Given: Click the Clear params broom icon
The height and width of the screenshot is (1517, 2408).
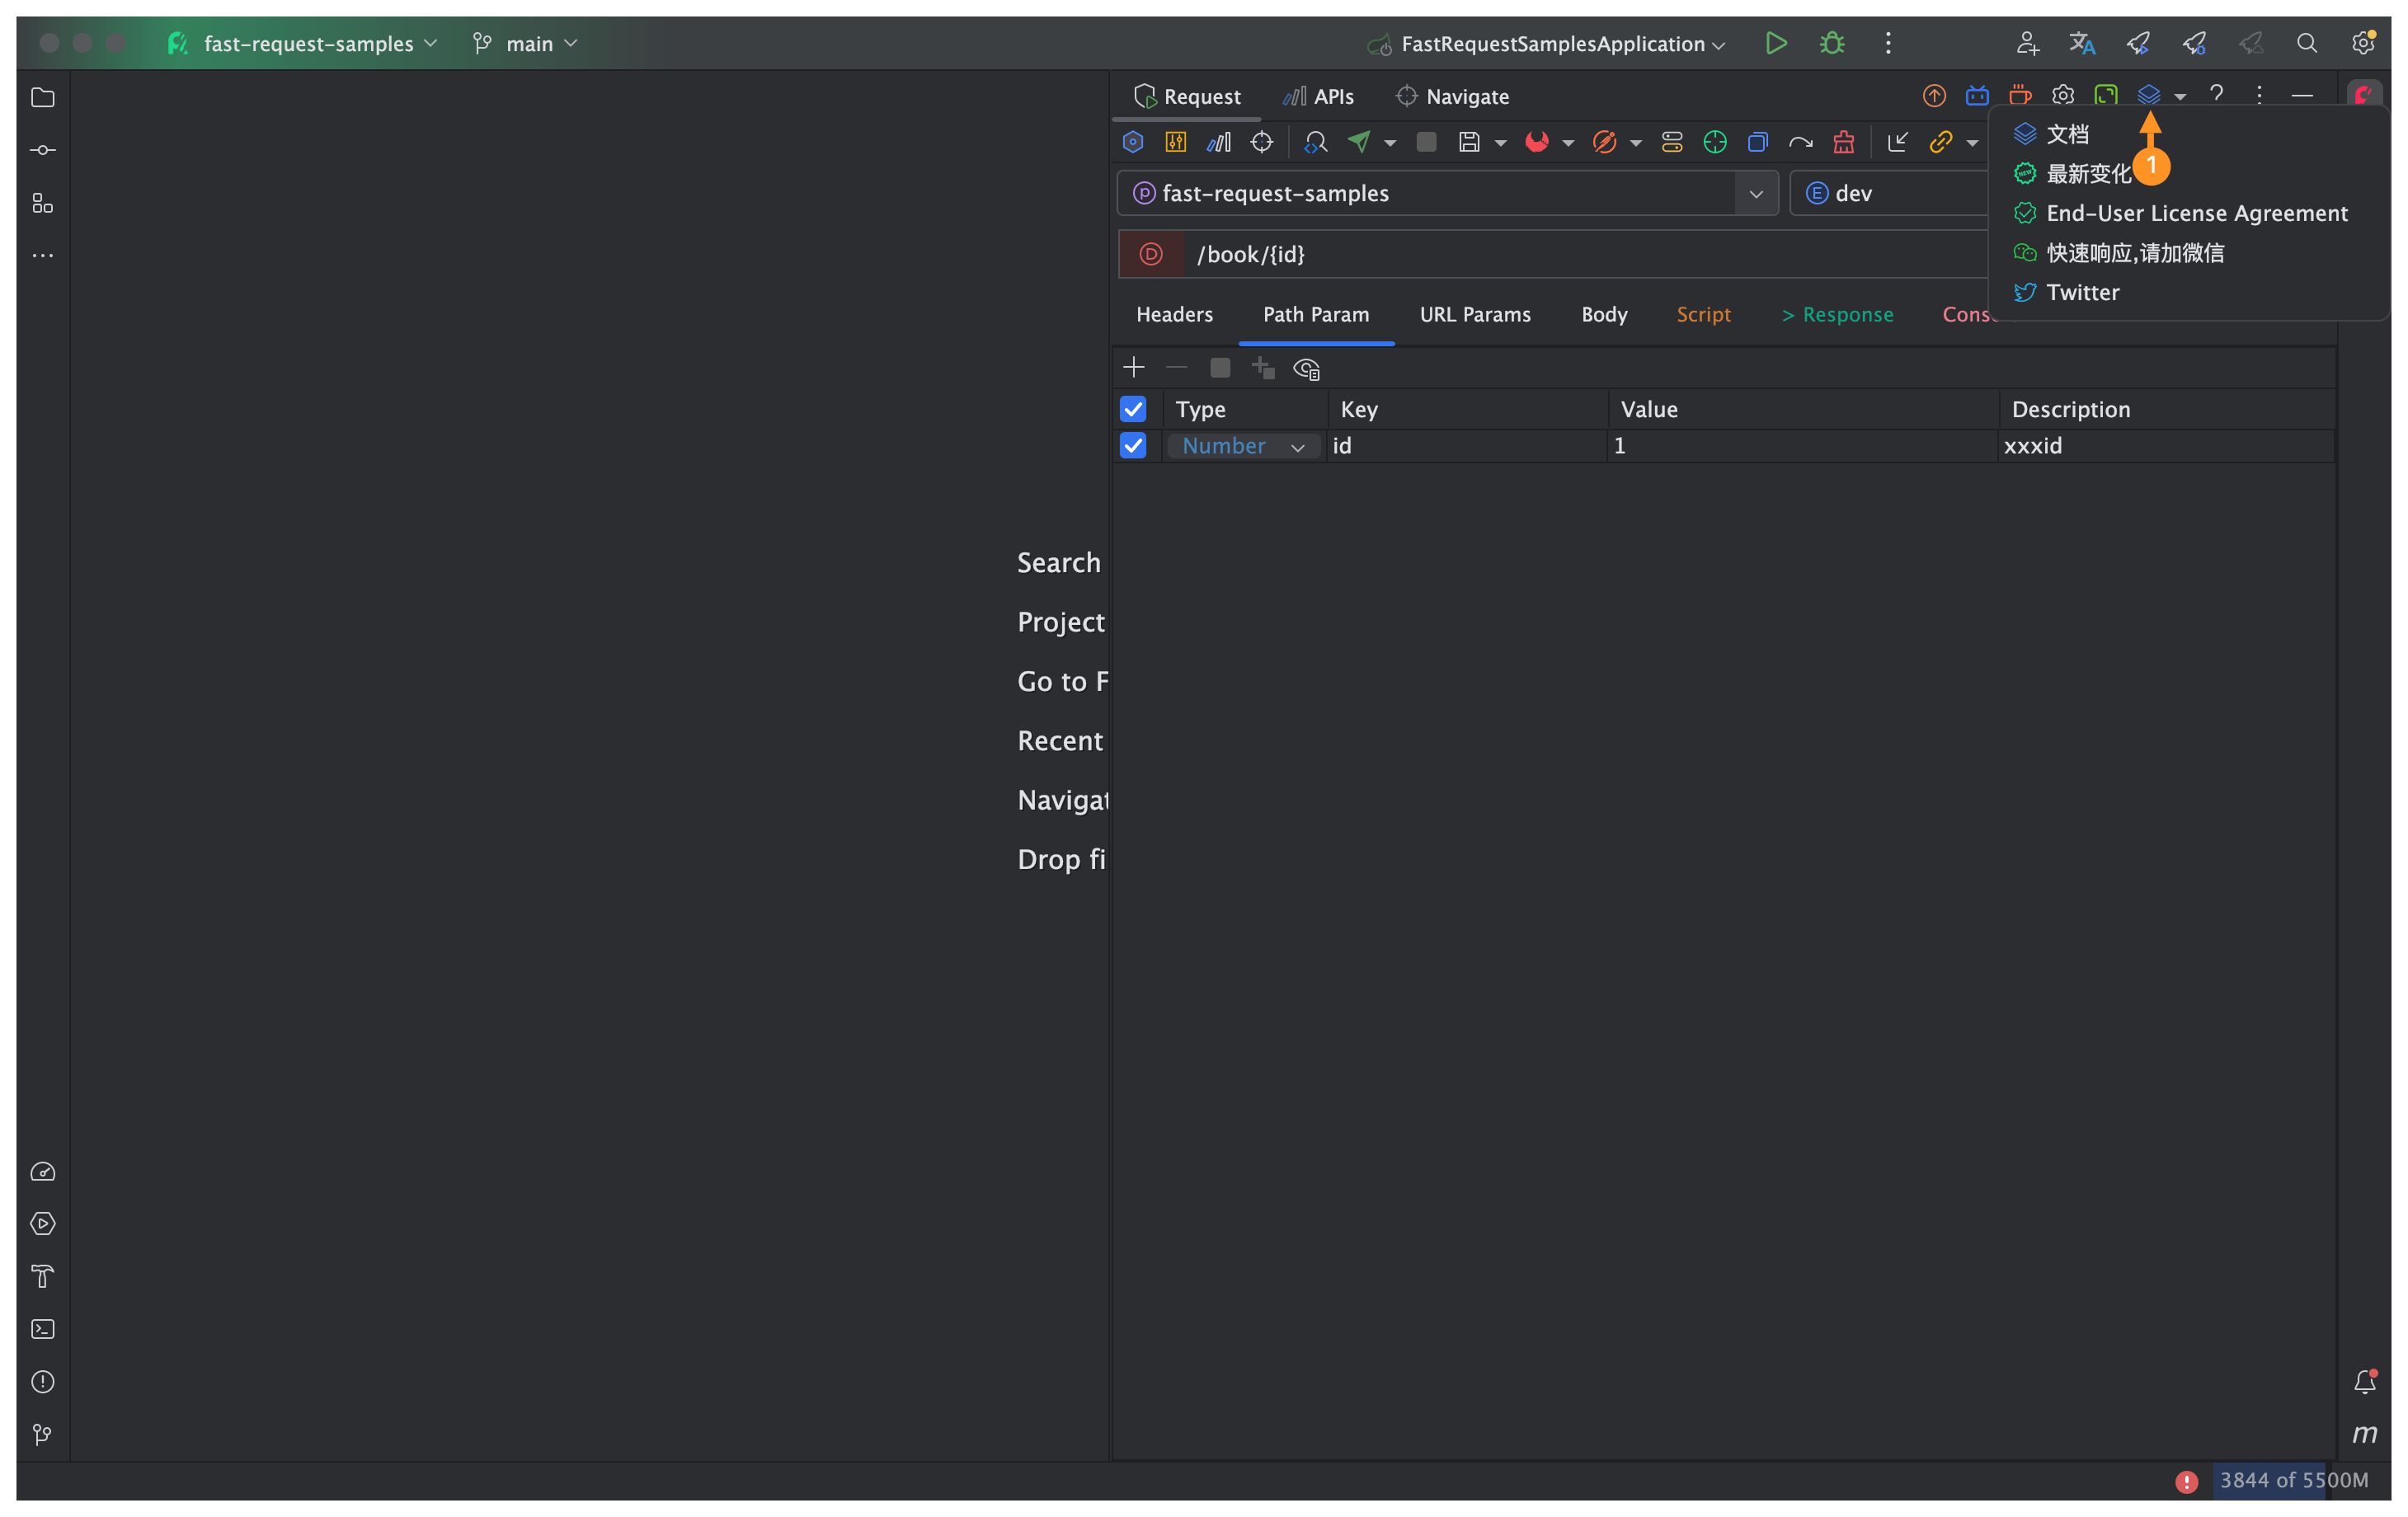Looking at the screenshot, I should 1843,142.
